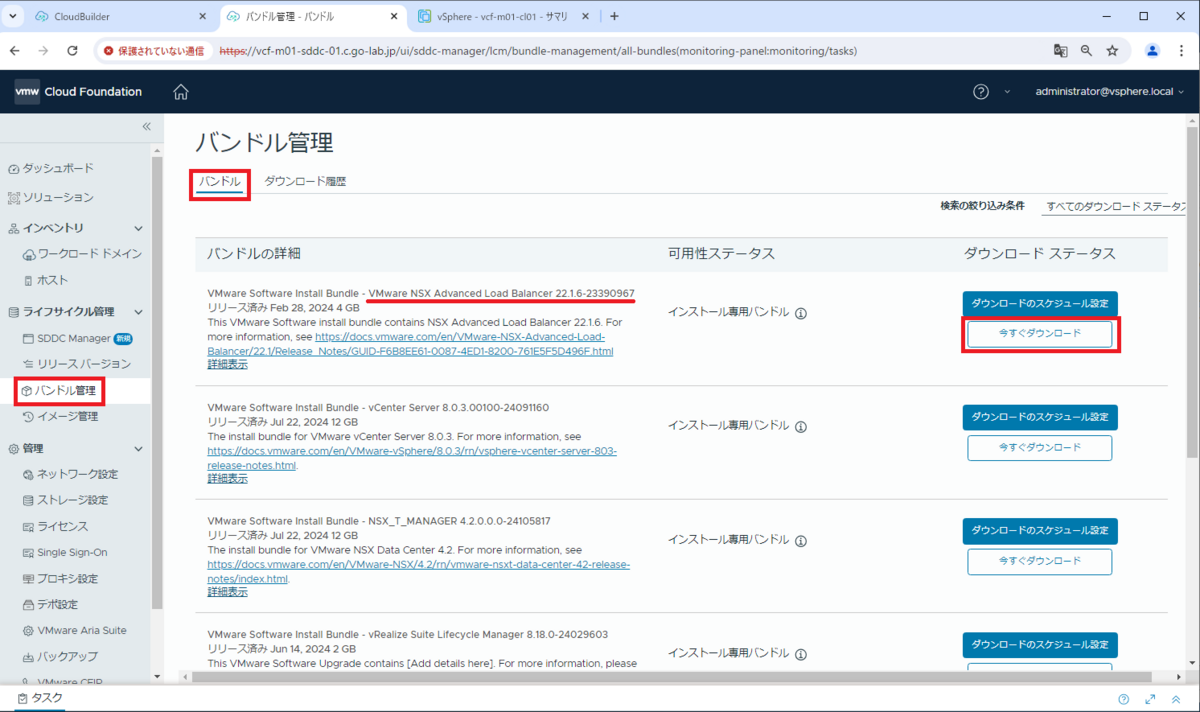This screenshot has height=712, width=1200.
Task: Go back in browser history
Action: (x=15, y=50)
